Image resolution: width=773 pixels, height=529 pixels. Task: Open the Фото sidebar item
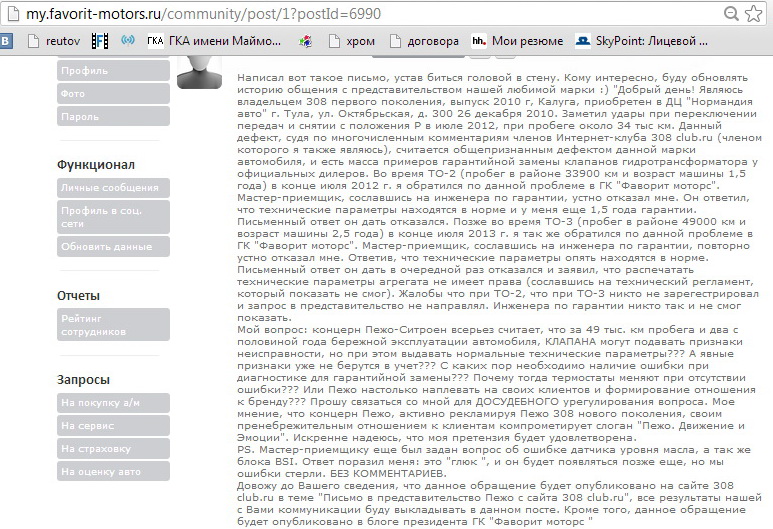click(113, 94)
